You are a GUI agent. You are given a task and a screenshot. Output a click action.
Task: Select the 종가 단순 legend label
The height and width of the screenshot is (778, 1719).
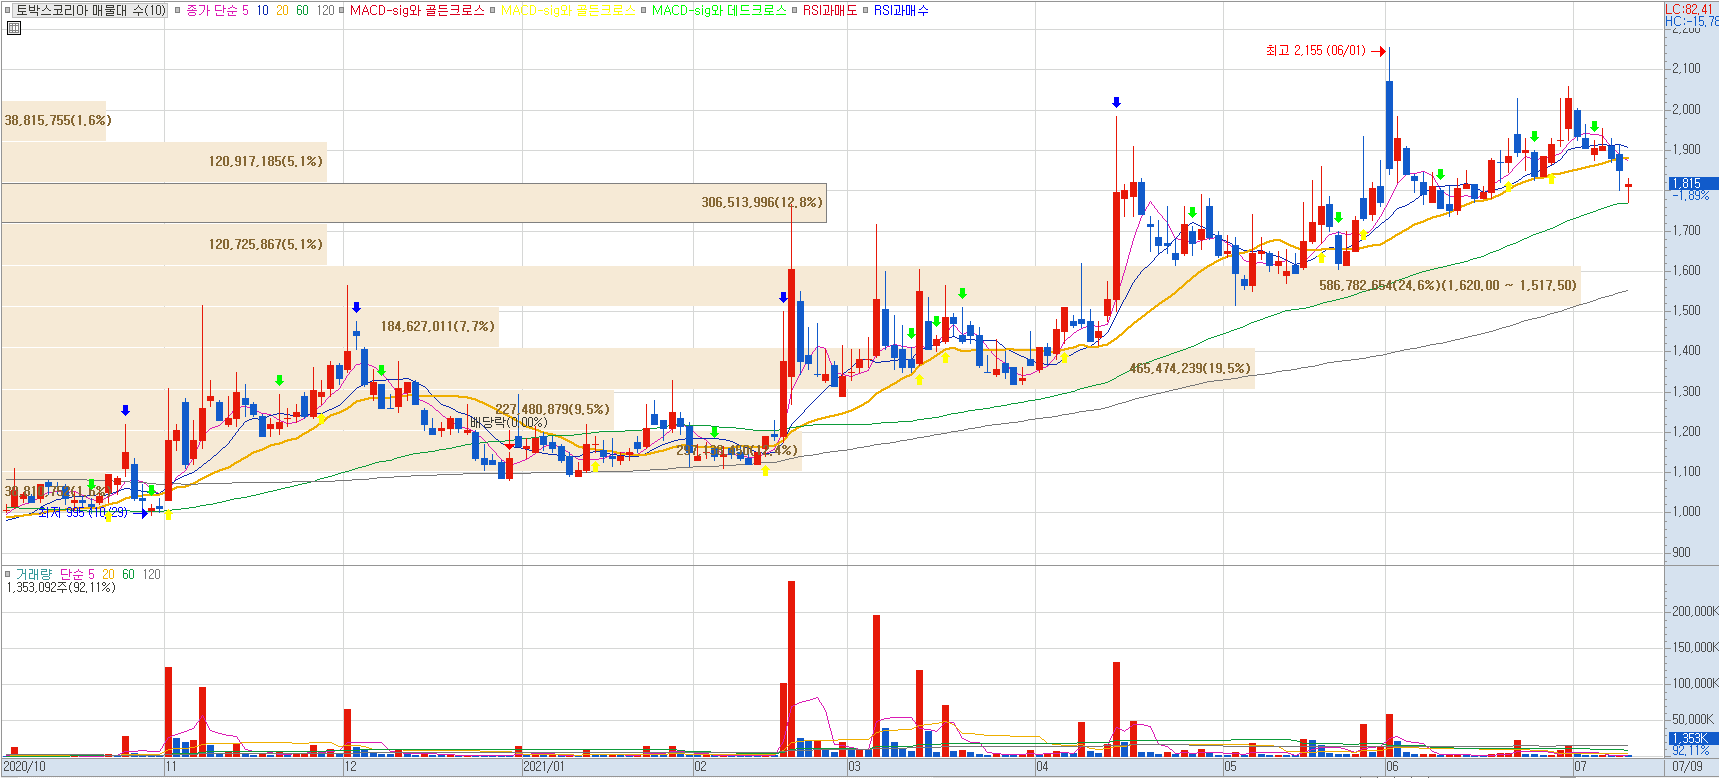211,10
